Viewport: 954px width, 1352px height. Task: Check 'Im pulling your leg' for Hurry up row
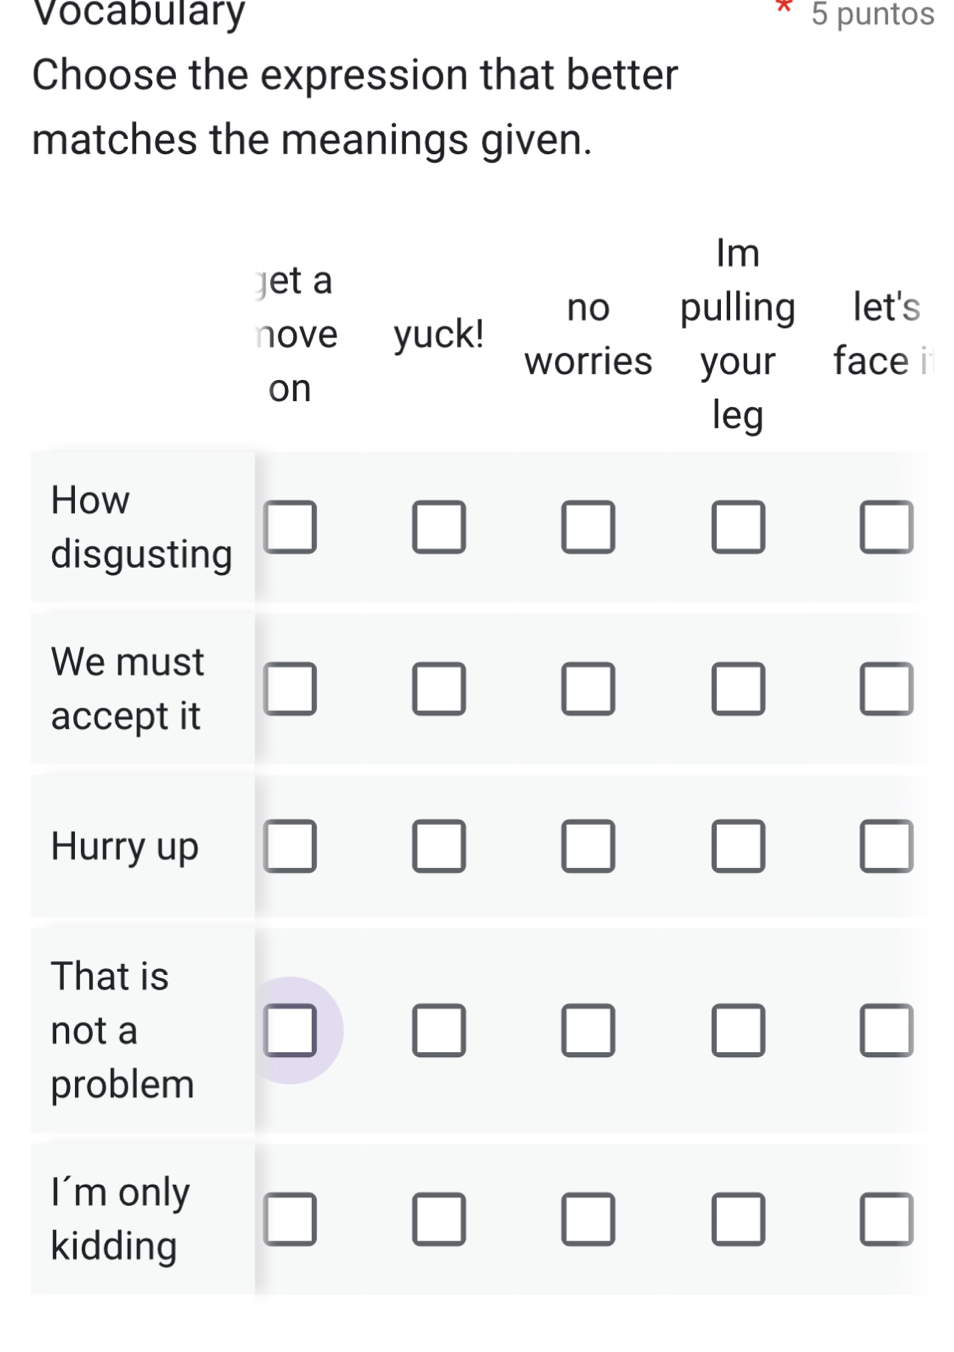point(738,846)
